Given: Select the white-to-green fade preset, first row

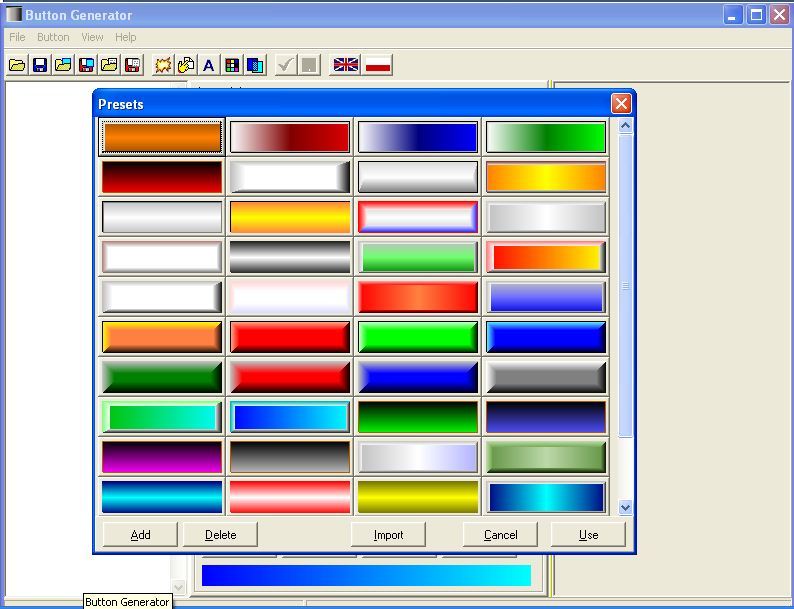Looking at the screenshot, I should pos(545,137).
